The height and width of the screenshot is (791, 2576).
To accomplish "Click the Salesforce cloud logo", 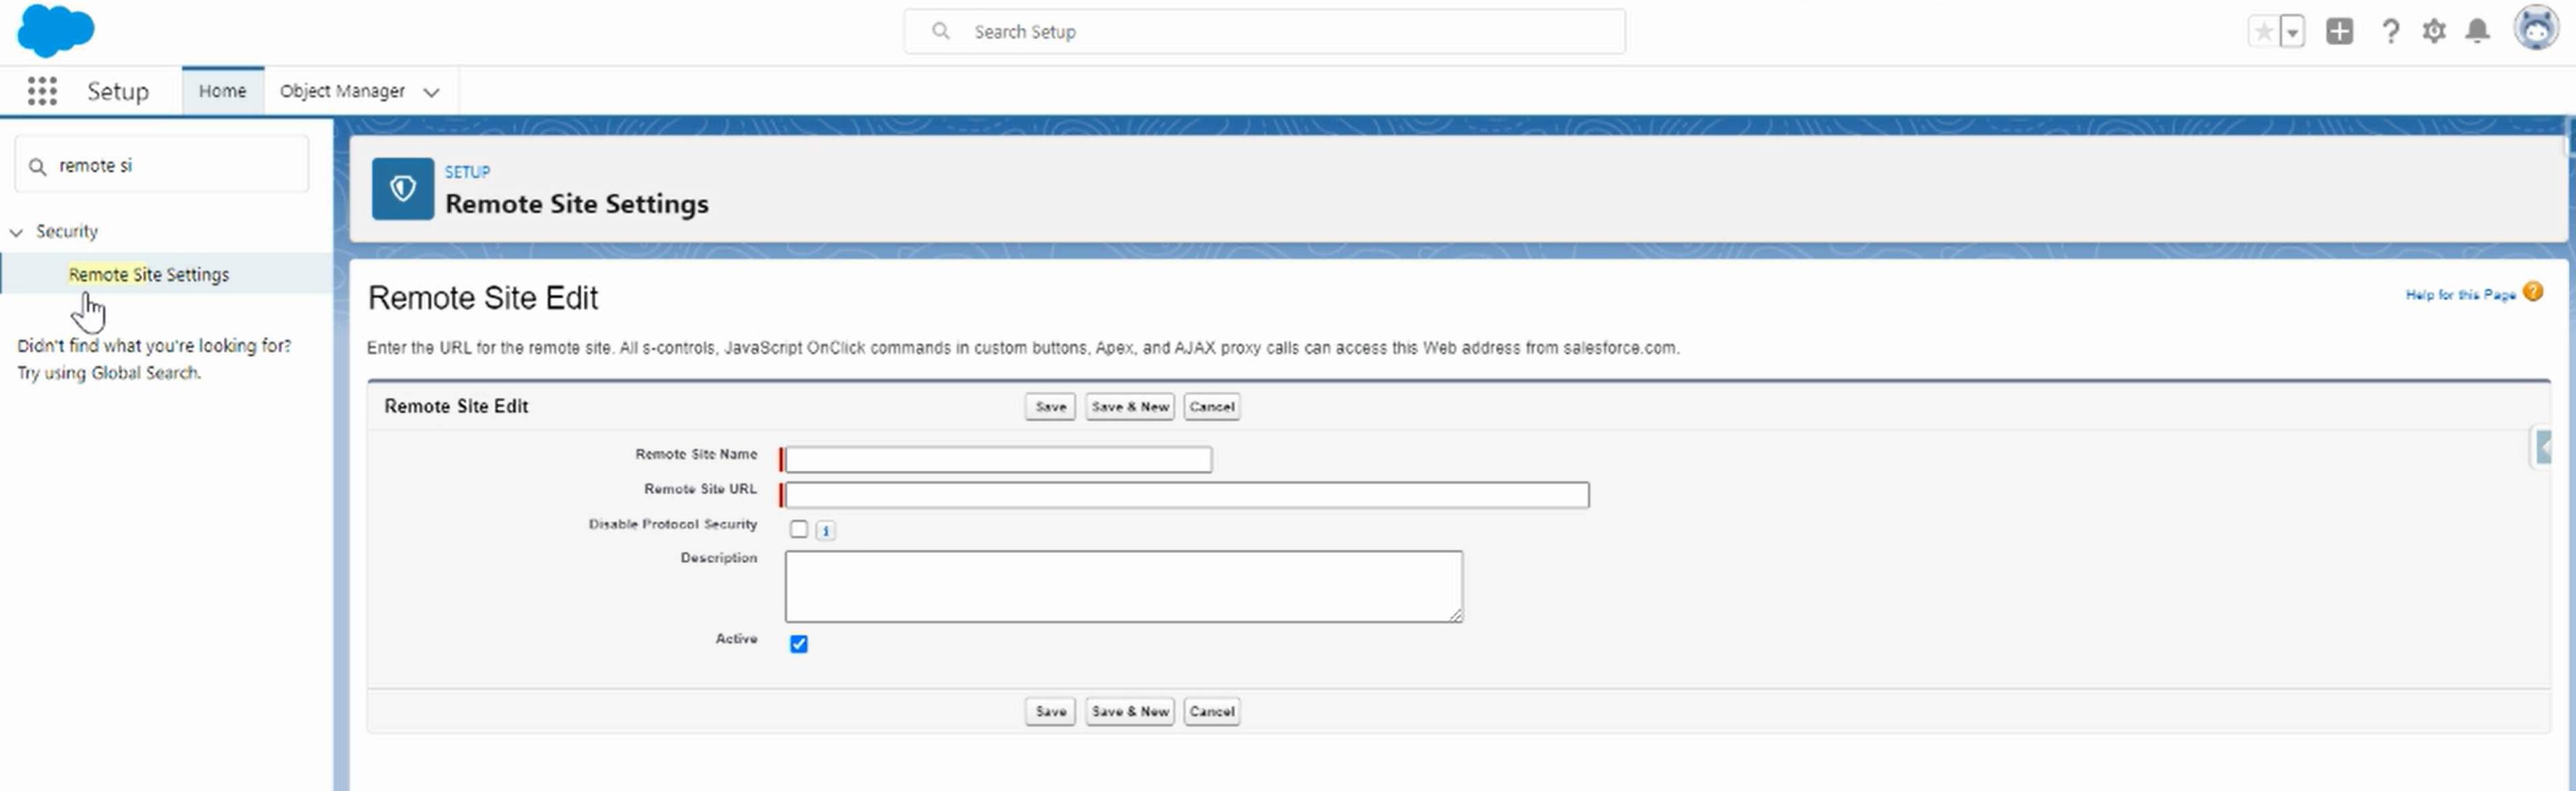I will point(56,30).
